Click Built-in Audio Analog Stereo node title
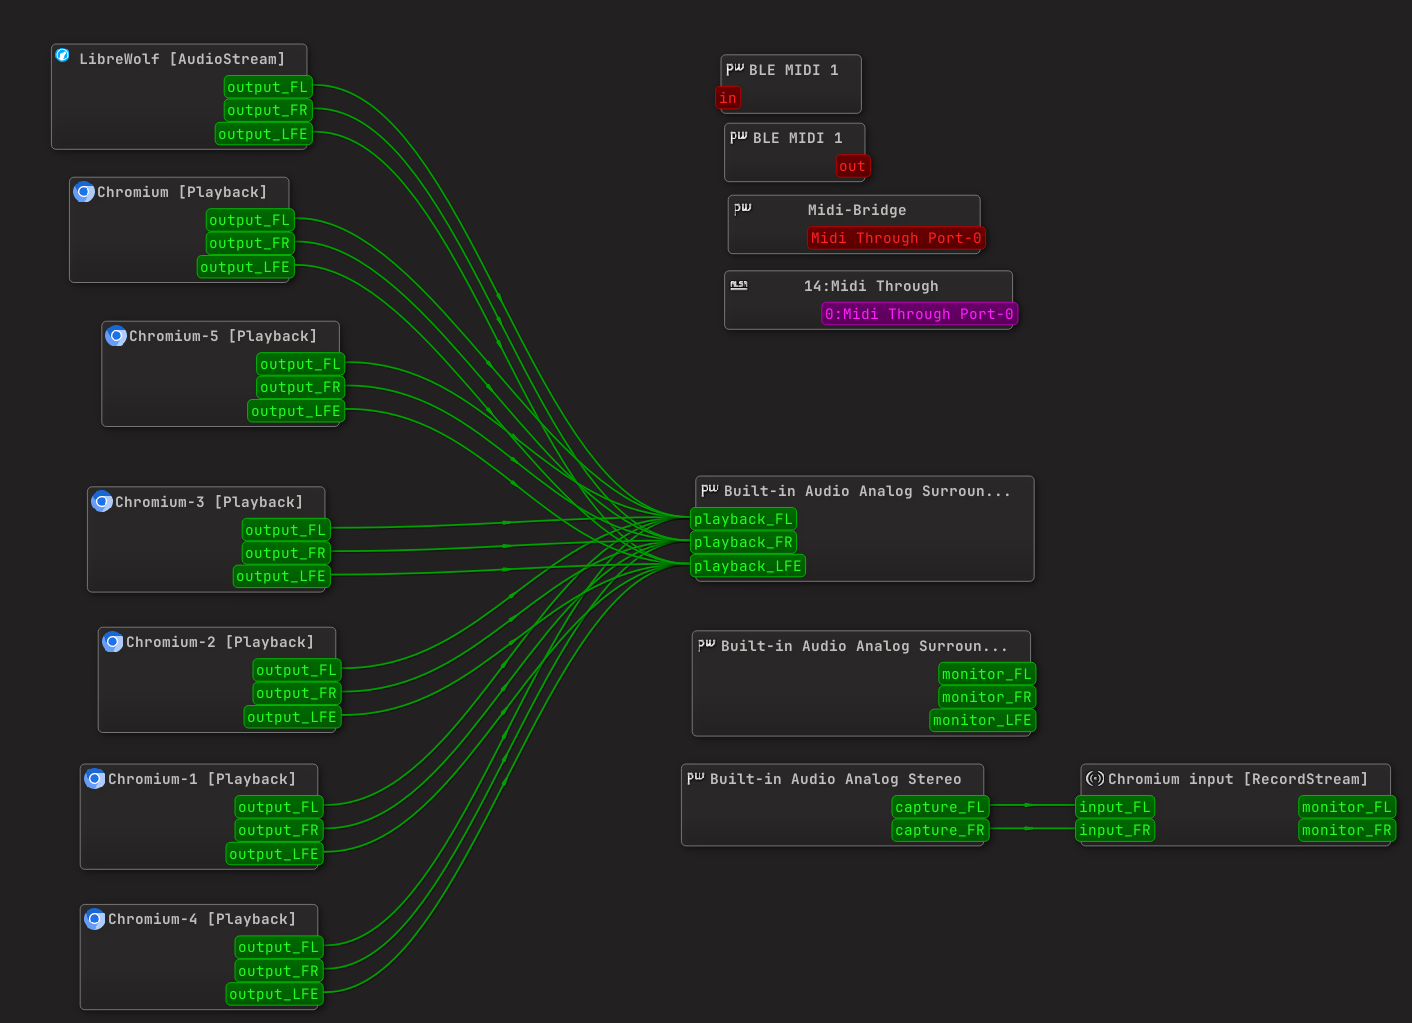 [836, 779]
